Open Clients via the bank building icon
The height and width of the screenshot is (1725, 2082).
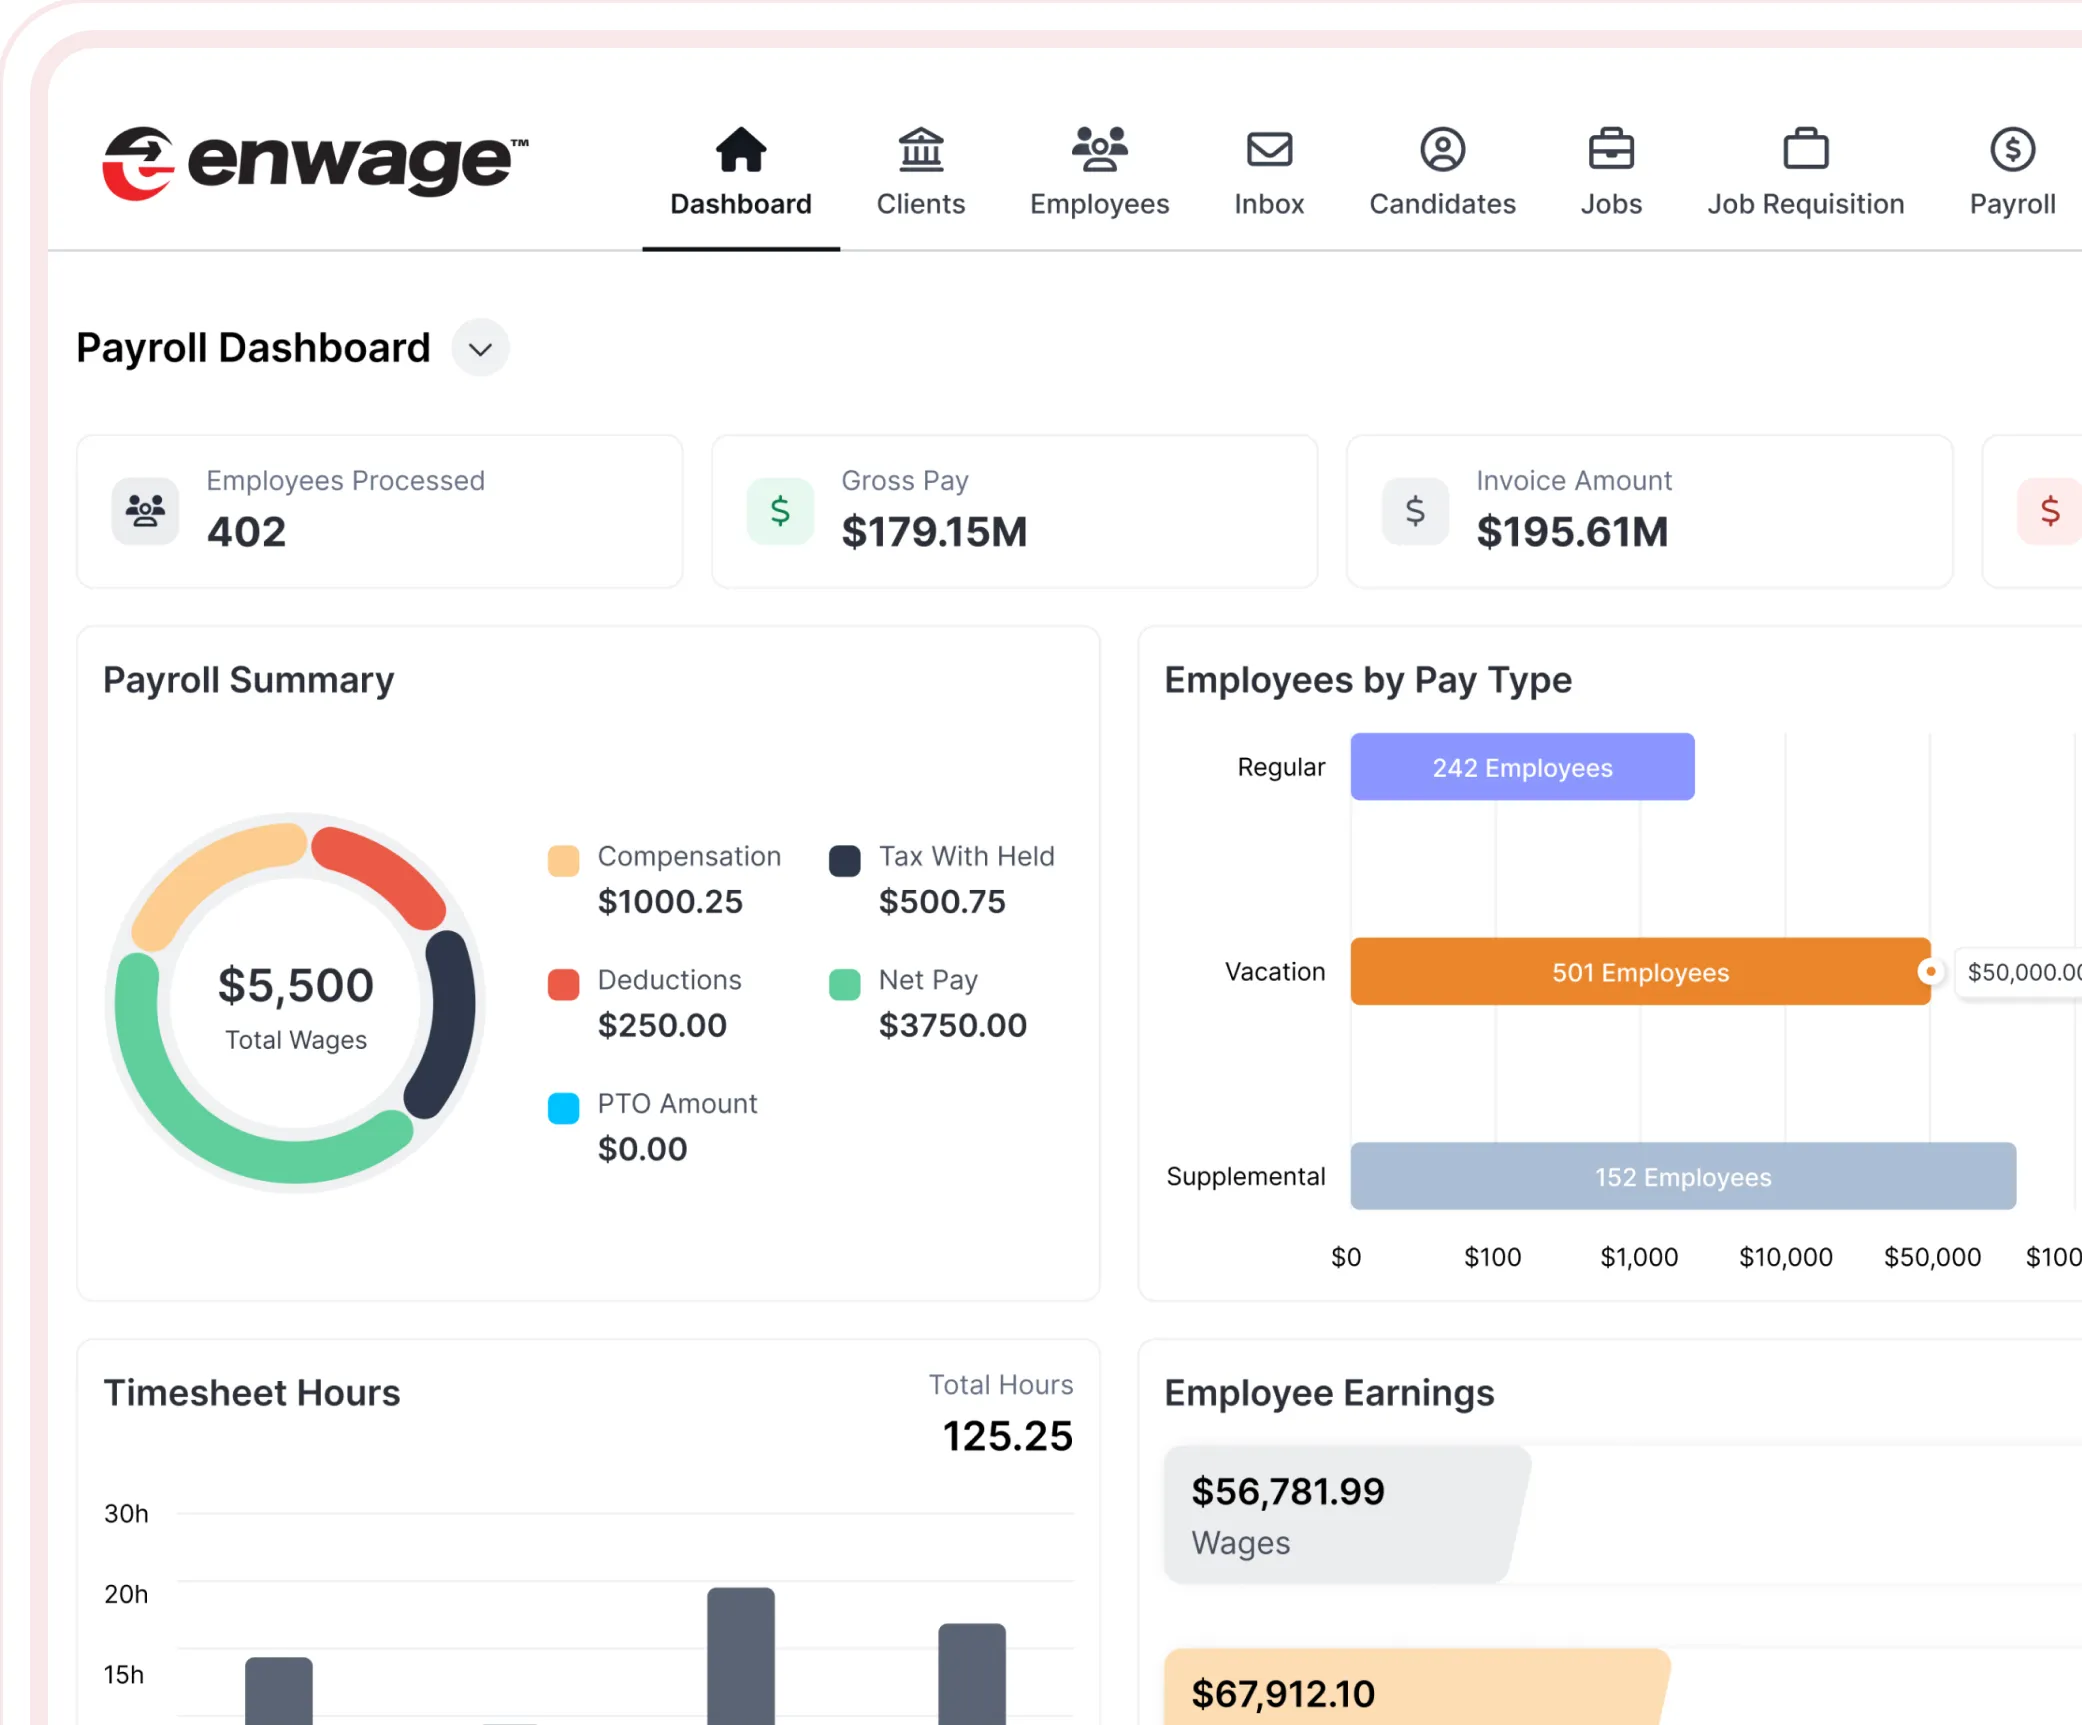point(920,150)
